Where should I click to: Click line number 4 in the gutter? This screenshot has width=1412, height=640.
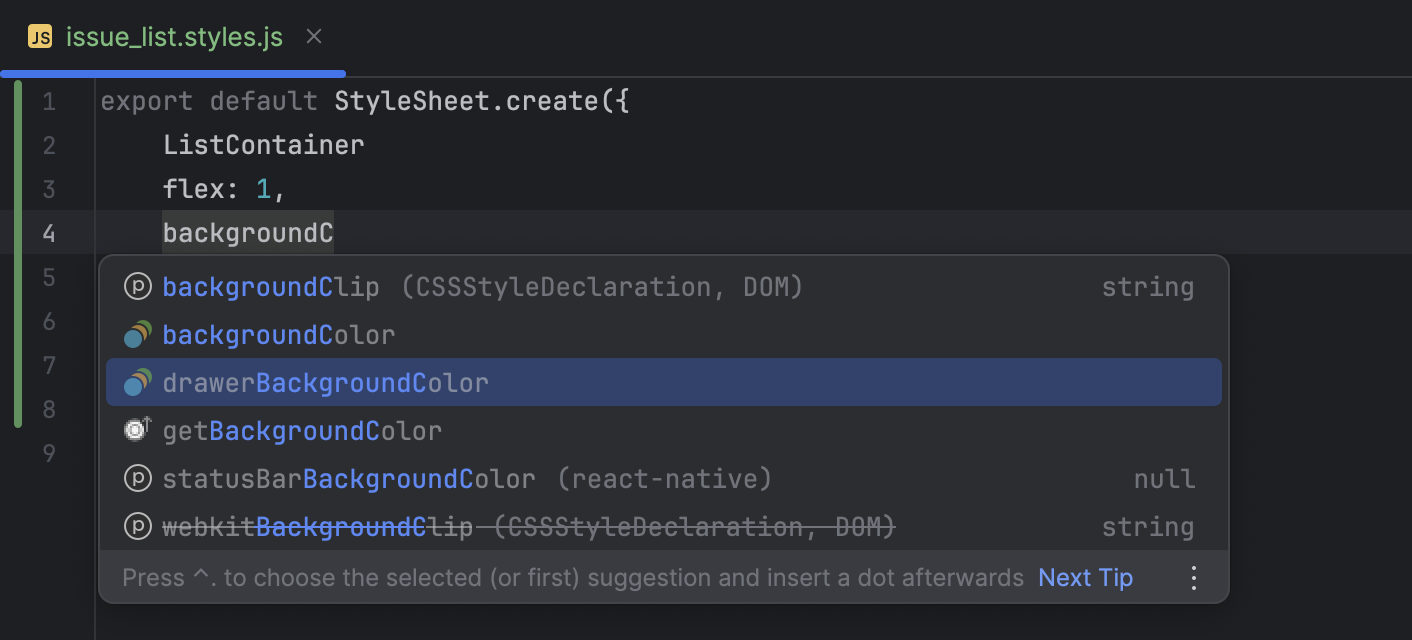pyautogui.click(x=50, y=232)
